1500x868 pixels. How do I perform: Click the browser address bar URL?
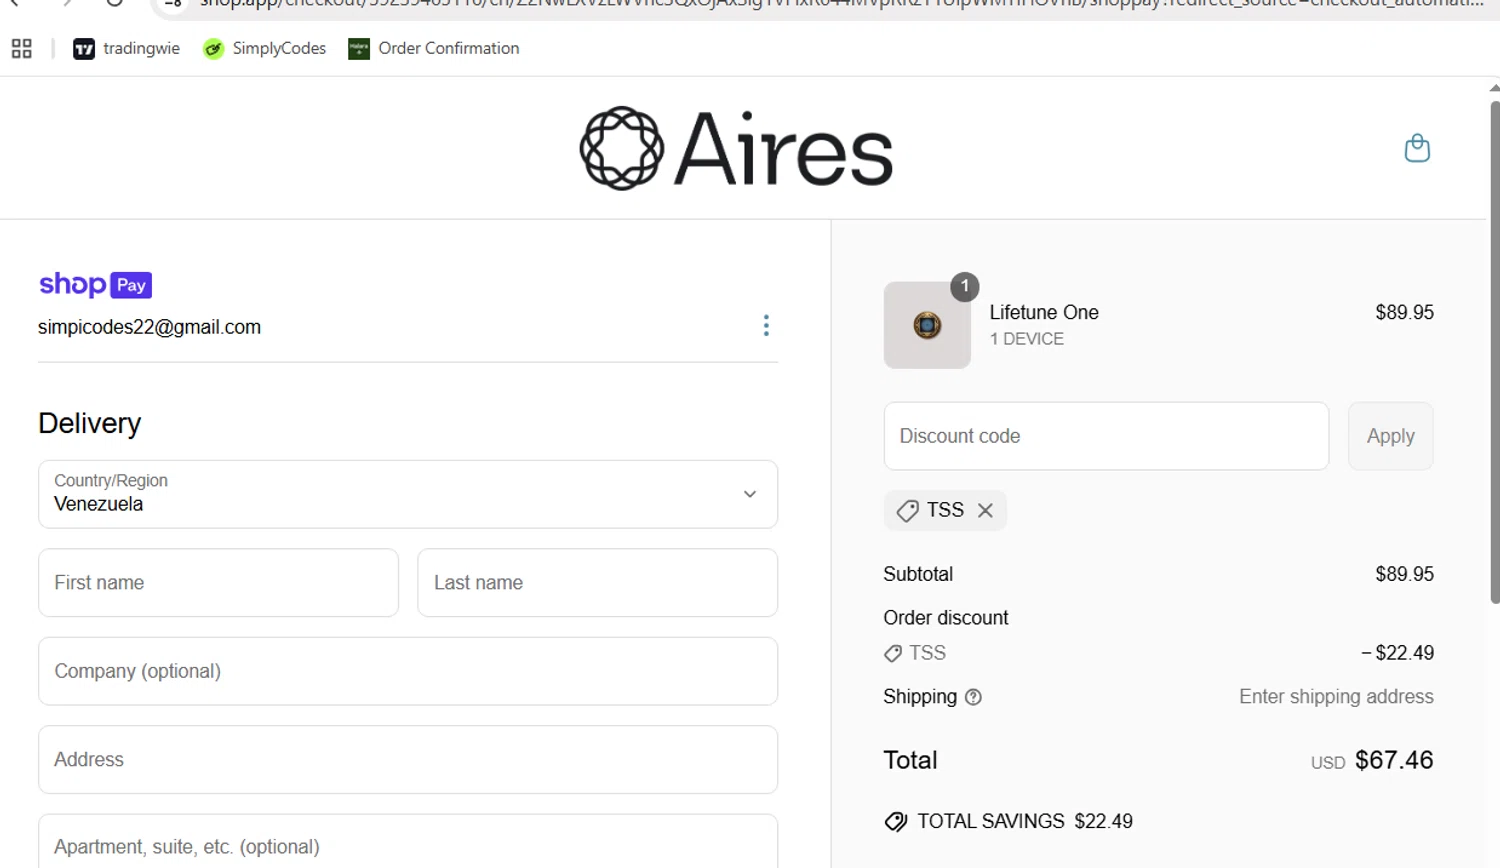[840, 4]
